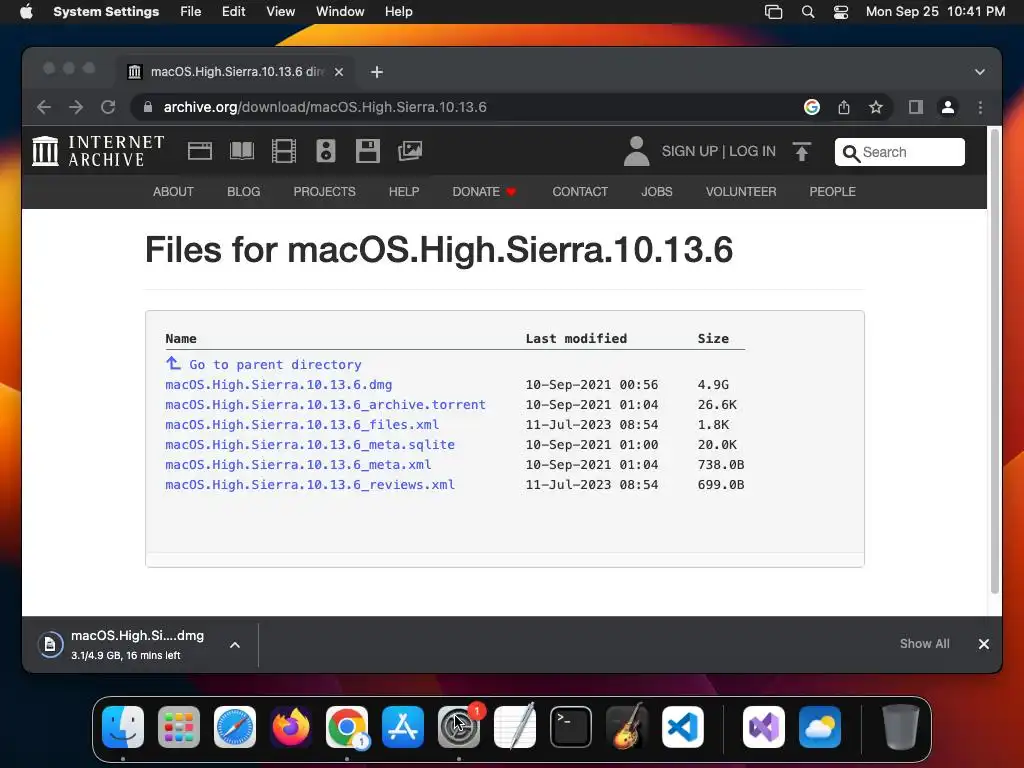
Task: Open the tab search dropdown chevron
Action: pos(980,72)
